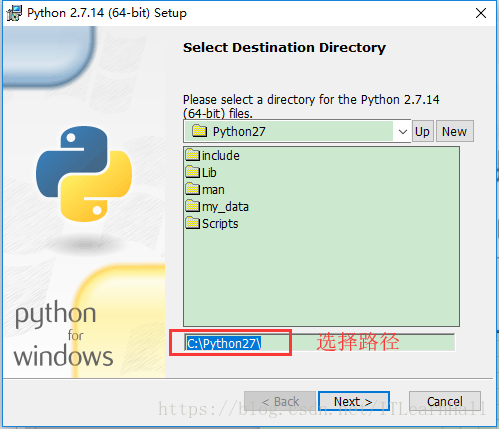Close the Python Setup window
499x429 pixels.
click(481, 13)
